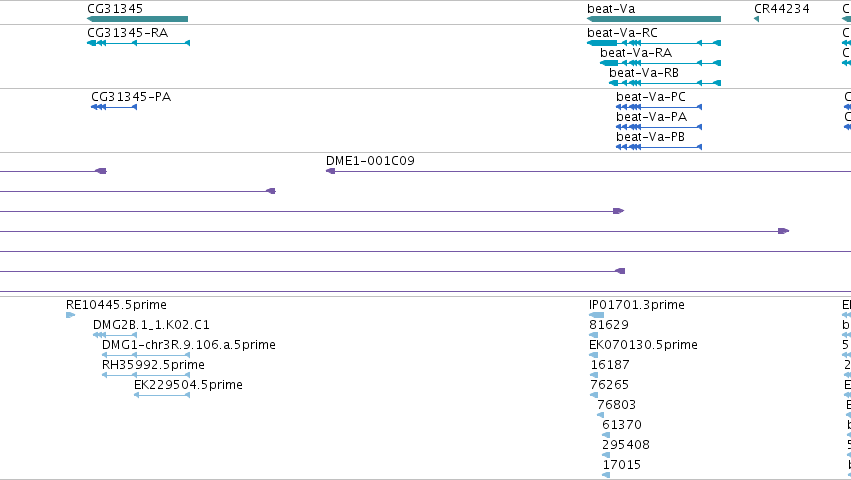Select feature 76265 label
The image size is (851, 480).
point(609,385)
